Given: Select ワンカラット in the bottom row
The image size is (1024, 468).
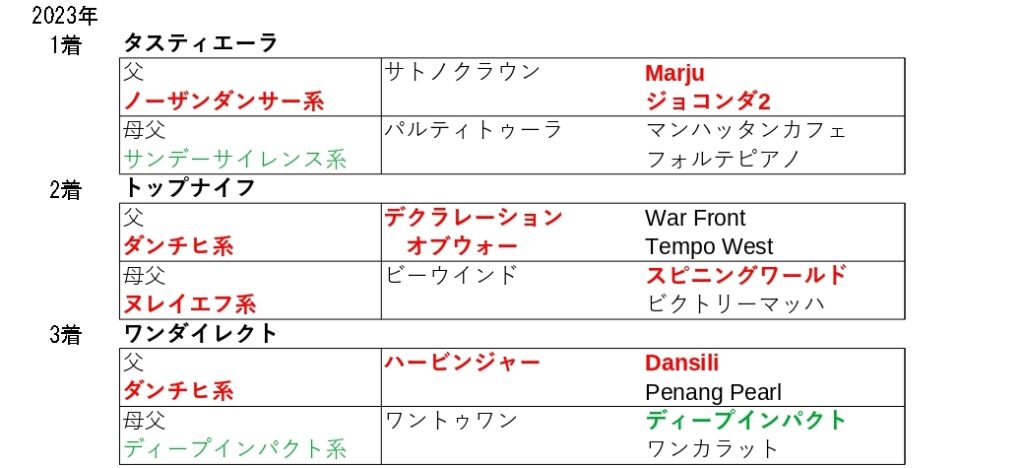Looking at the screenshot, I should (712, 449).
